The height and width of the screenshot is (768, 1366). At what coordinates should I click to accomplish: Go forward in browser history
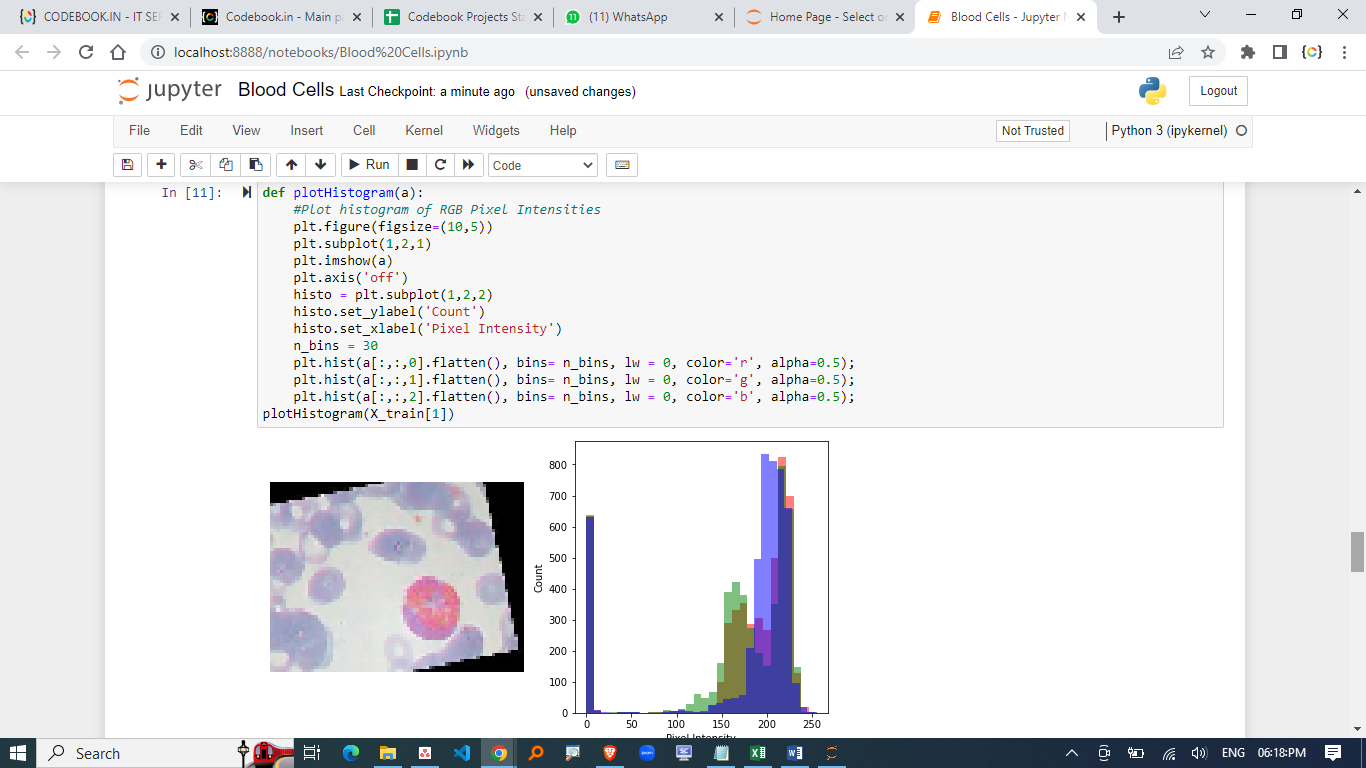tap(54, 52)
